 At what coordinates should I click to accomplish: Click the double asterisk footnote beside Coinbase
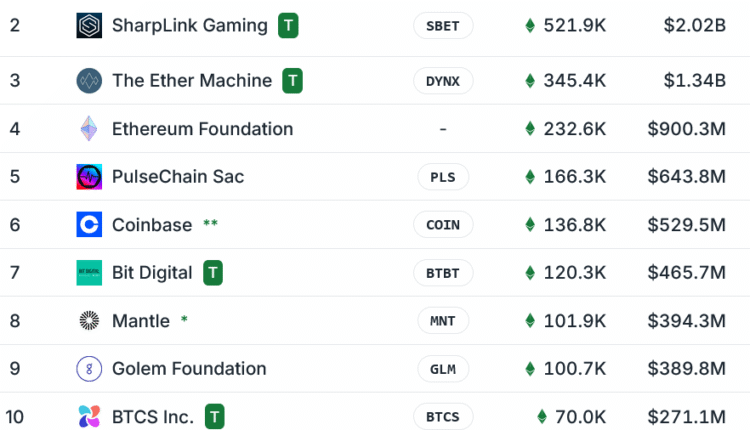click(210, 224)
